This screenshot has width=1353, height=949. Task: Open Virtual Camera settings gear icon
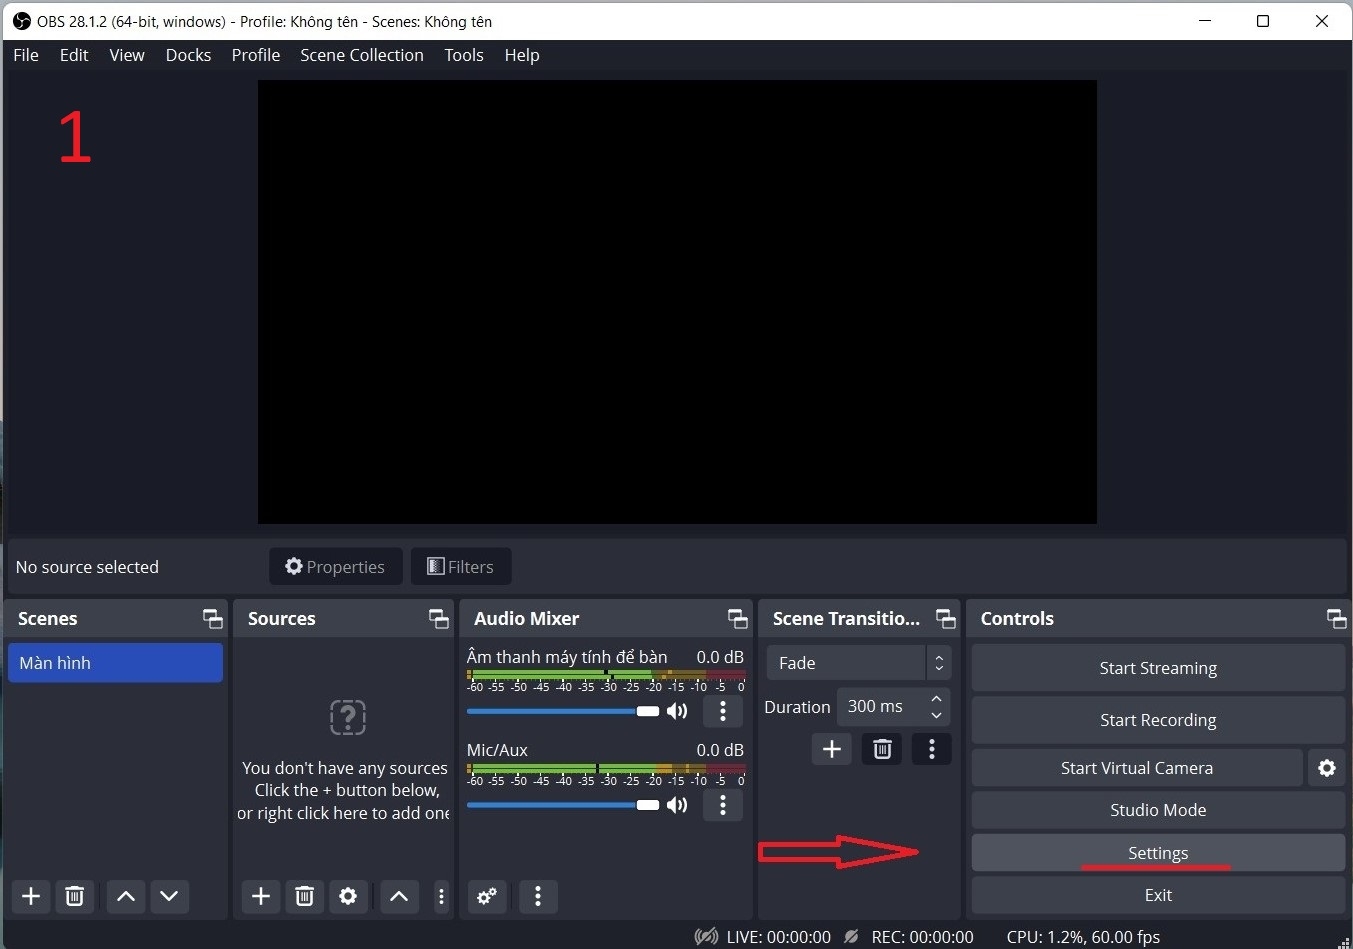click(x=1327, y=768)
